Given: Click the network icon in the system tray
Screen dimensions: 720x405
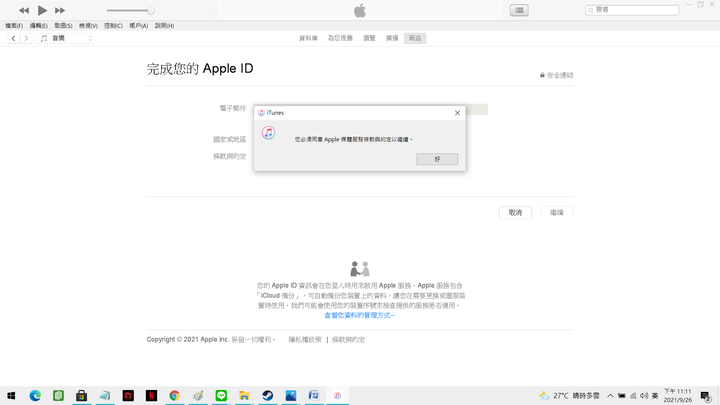Looking at the screenshot, I should click(633, 395).
